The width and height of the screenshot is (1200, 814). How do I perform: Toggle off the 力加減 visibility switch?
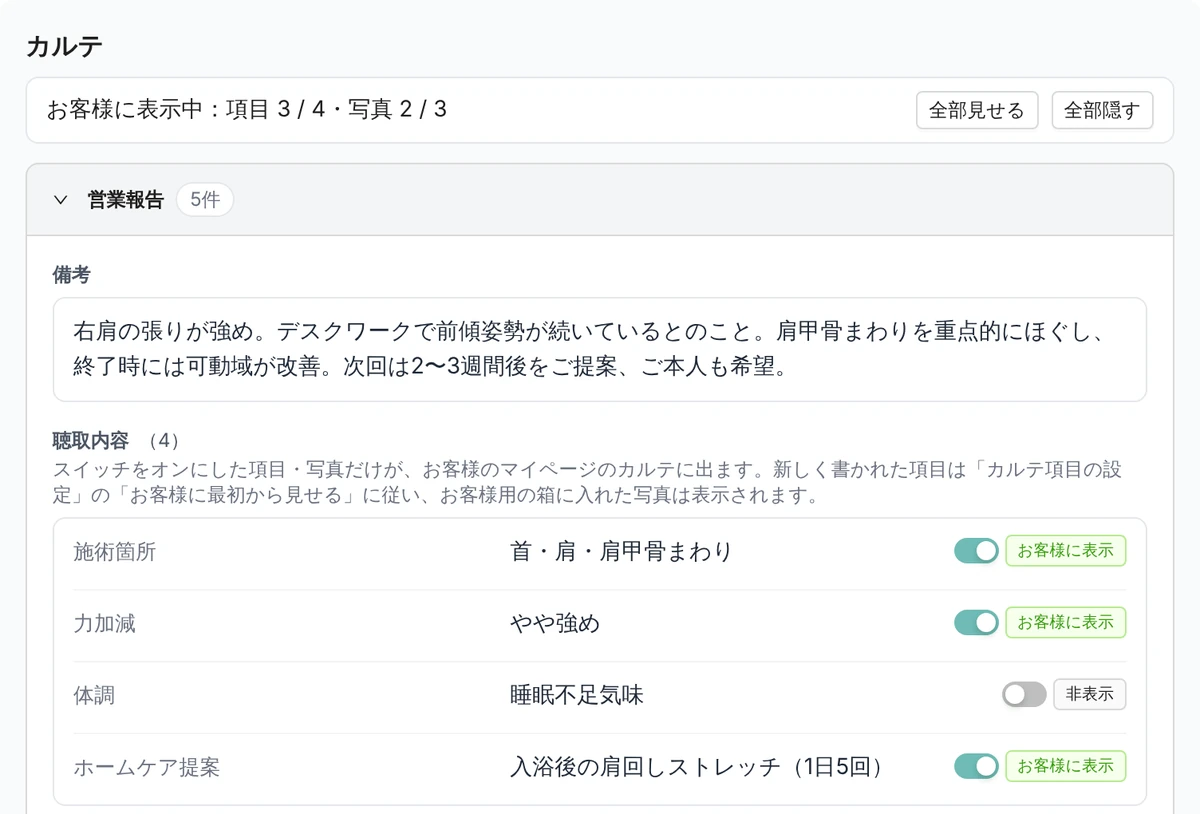[x=976, y=623]
